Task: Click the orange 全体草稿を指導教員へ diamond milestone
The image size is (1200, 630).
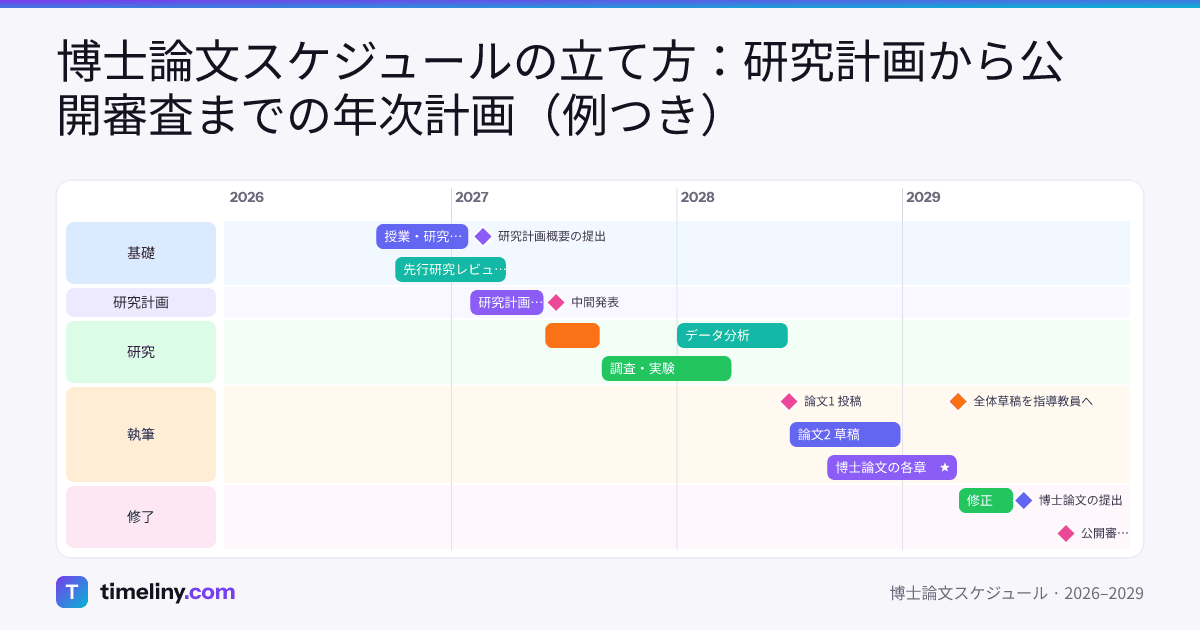Action: pyautogui.click(x=958, y=401)
